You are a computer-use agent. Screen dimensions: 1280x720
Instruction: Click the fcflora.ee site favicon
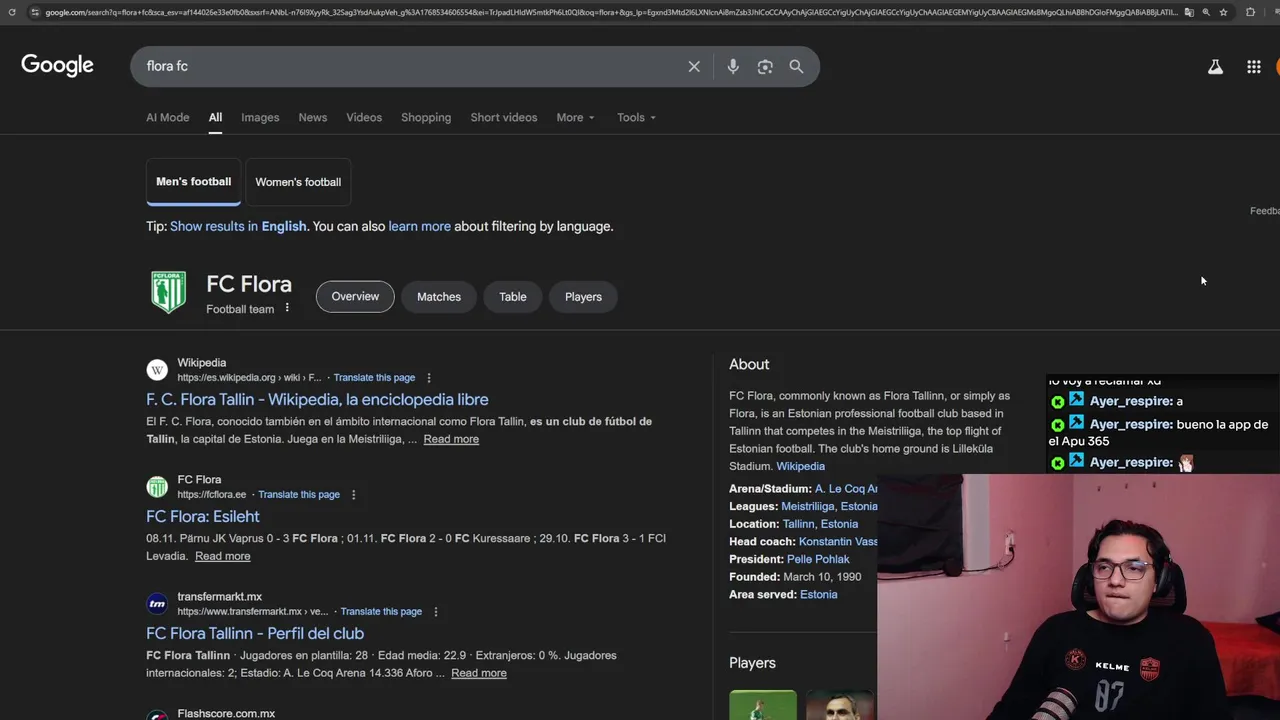click(x=157, y=487)
